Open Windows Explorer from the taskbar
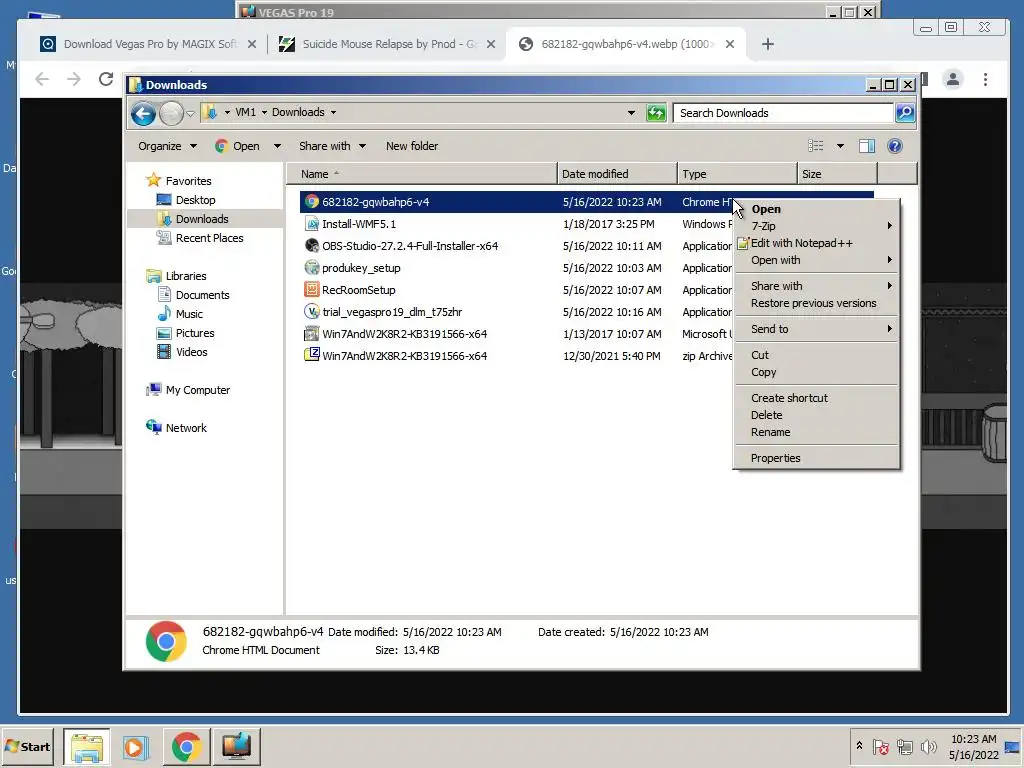Screen dimensions: 1024x768 tap(87, 746)
